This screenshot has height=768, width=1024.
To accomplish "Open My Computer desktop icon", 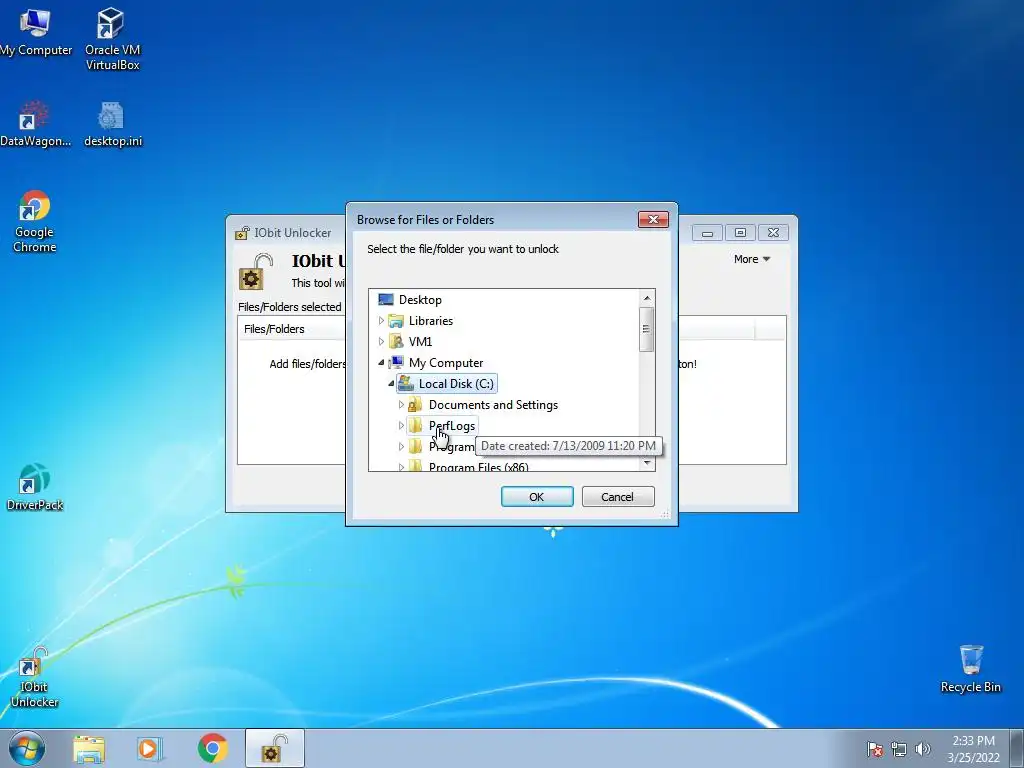I will point(35,31).
